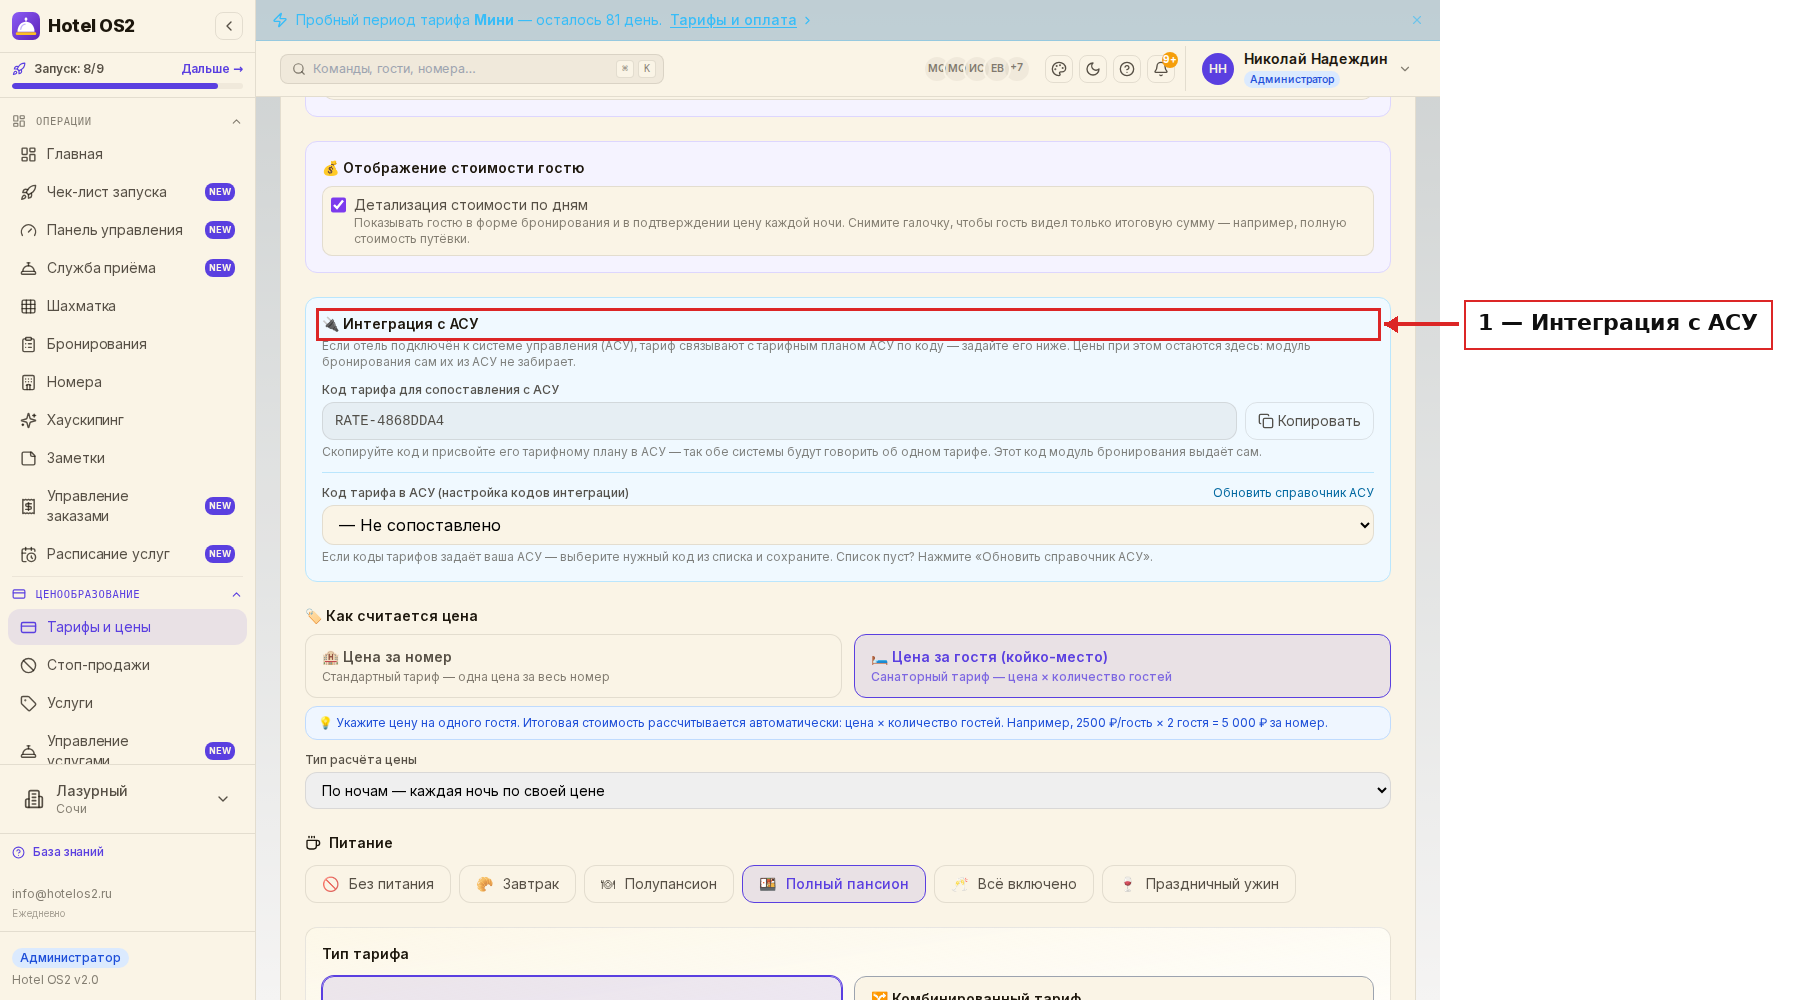Select Без питания meal option
The width and height of the screenshot is (1796, 1000).
click(378, 884)
